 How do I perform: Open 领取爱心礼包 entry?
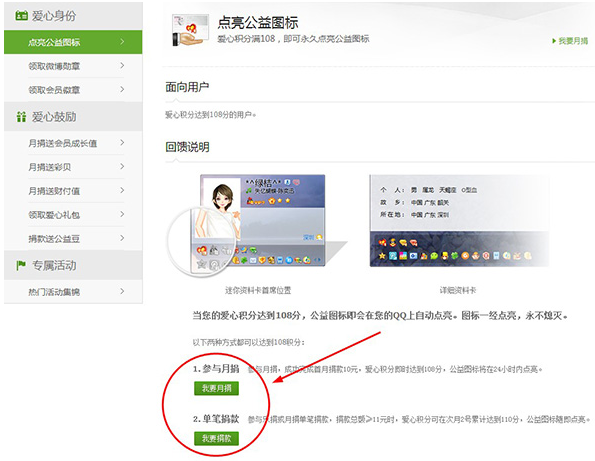73,215
